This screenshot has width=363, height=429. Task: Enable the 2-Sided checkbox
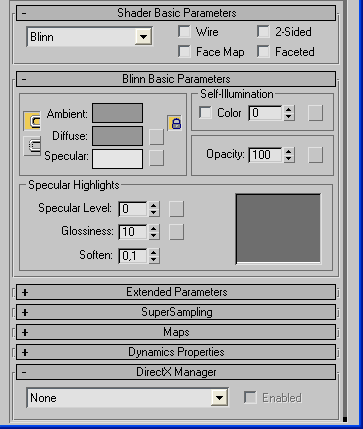pyautogui.click(x=263, y=32)
